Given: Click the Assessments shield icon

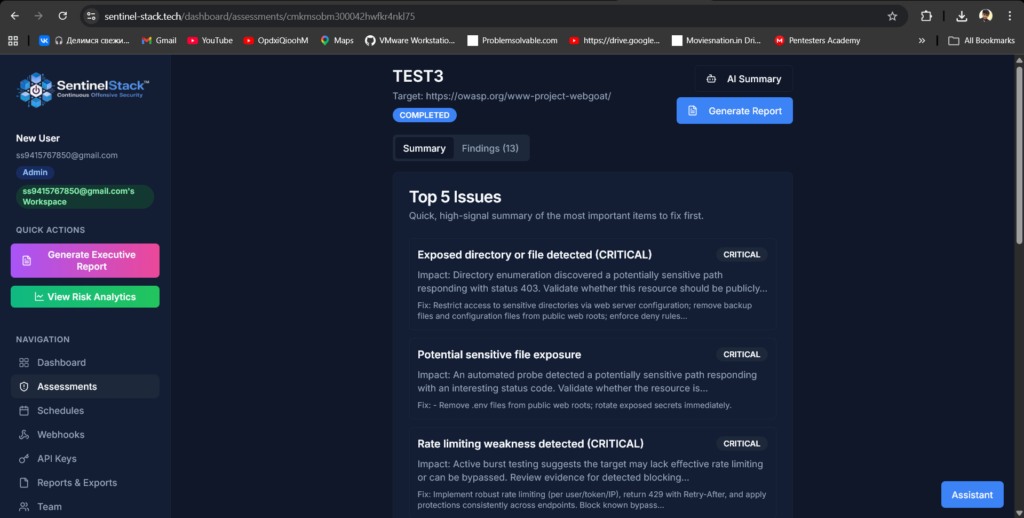Looking at the screenshot, I should (24, 387).
